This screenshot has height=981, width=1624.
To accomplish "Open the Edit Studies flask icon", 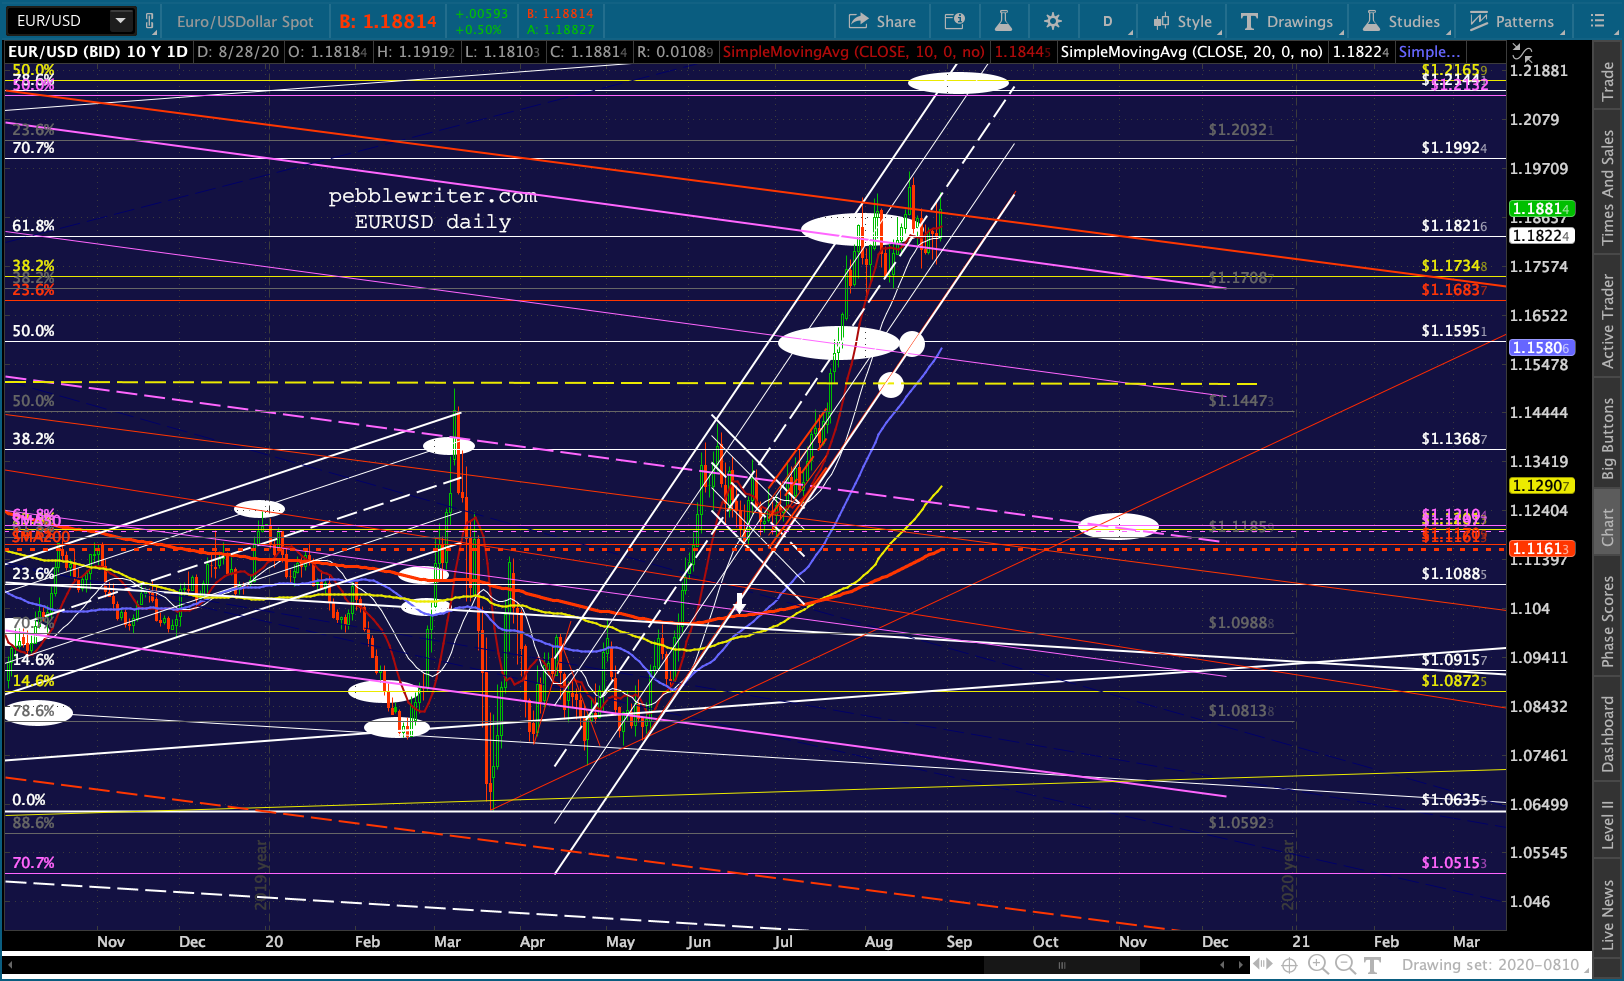I will (1003, 21).
